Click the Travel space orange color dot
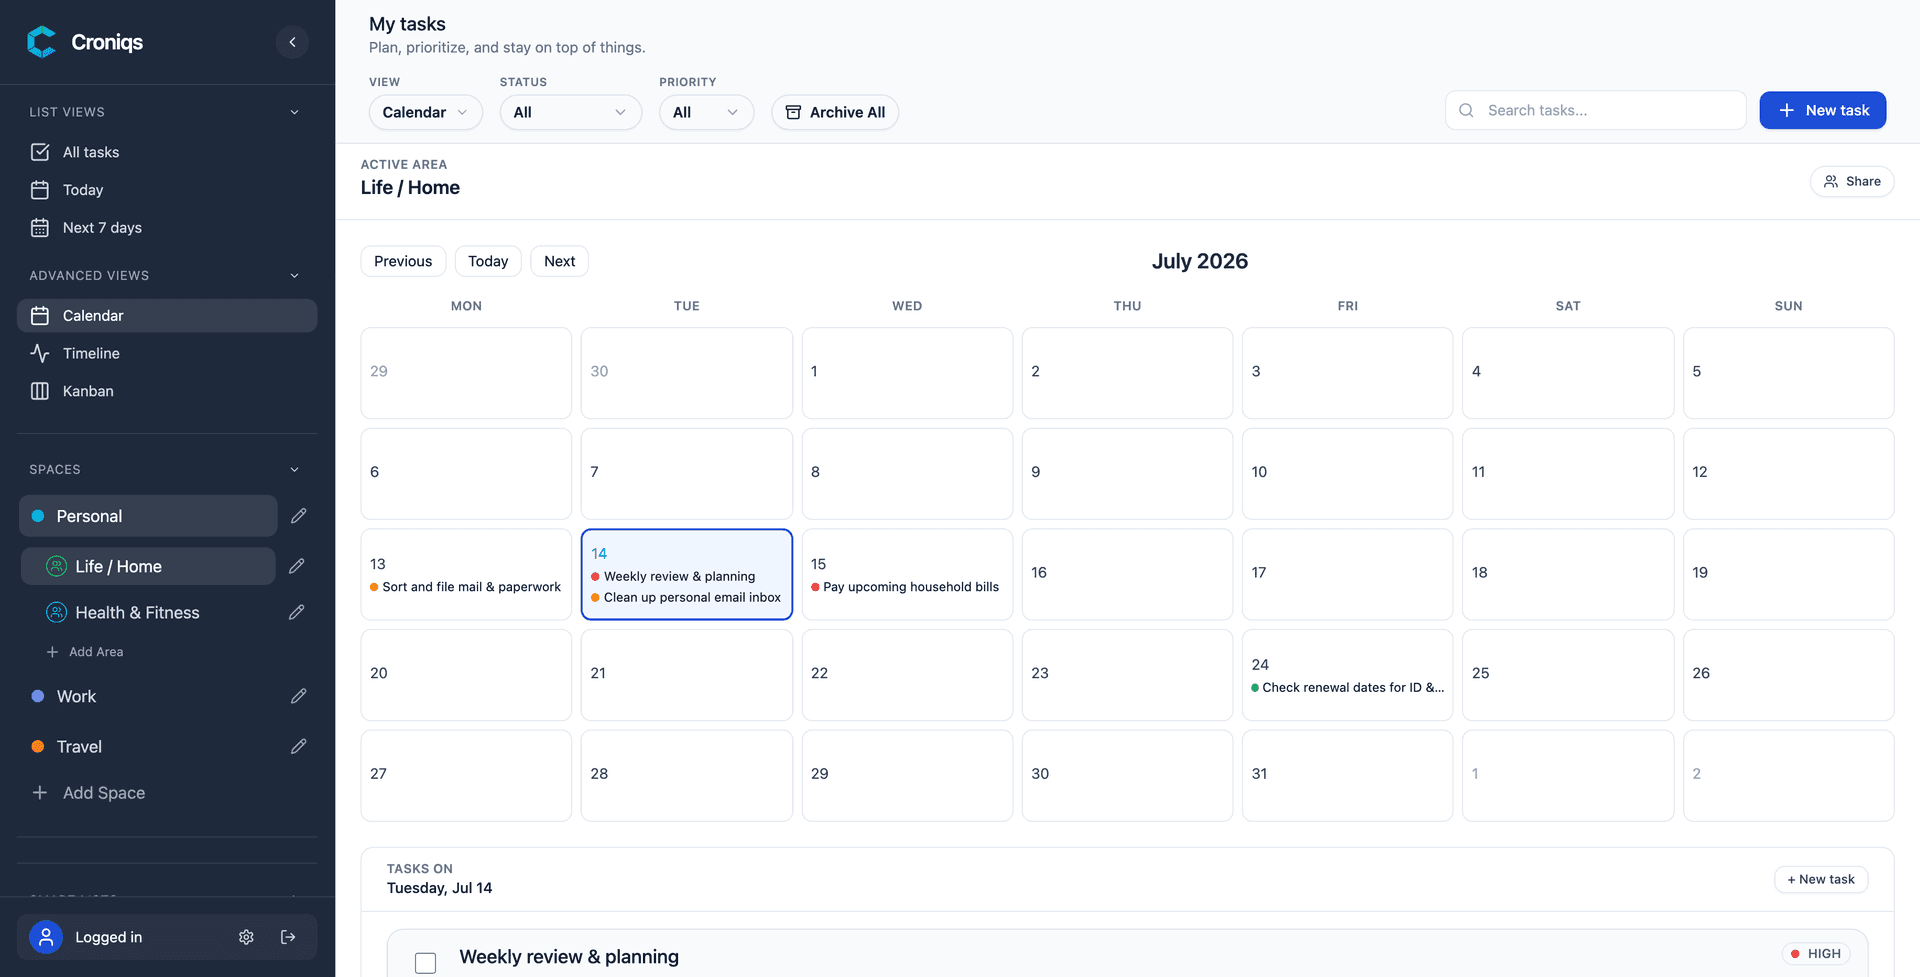1920x977 pixels. coord(38,746)
